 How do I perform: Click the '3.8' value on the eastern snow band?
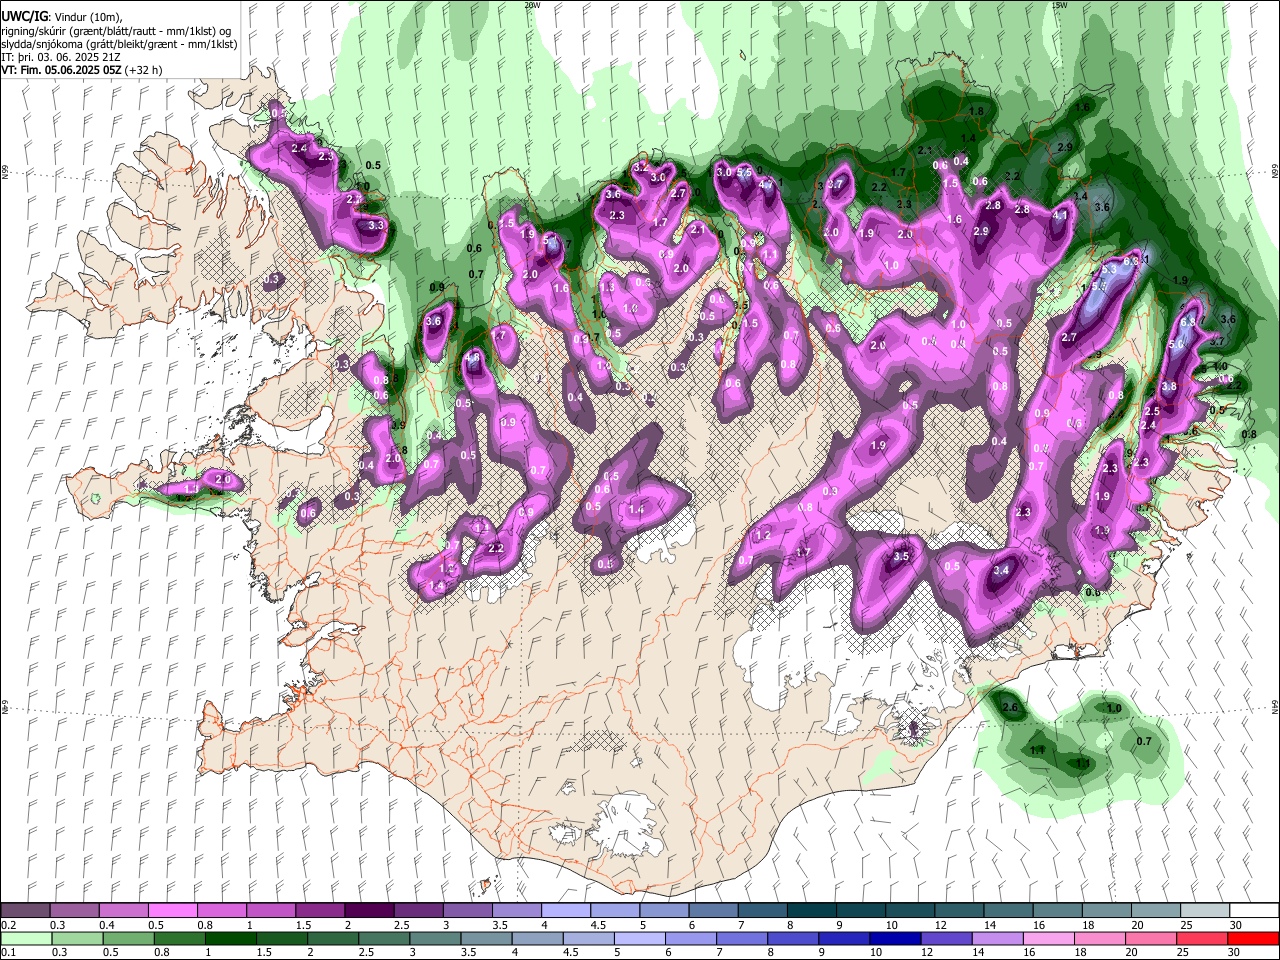(1169, 387)
